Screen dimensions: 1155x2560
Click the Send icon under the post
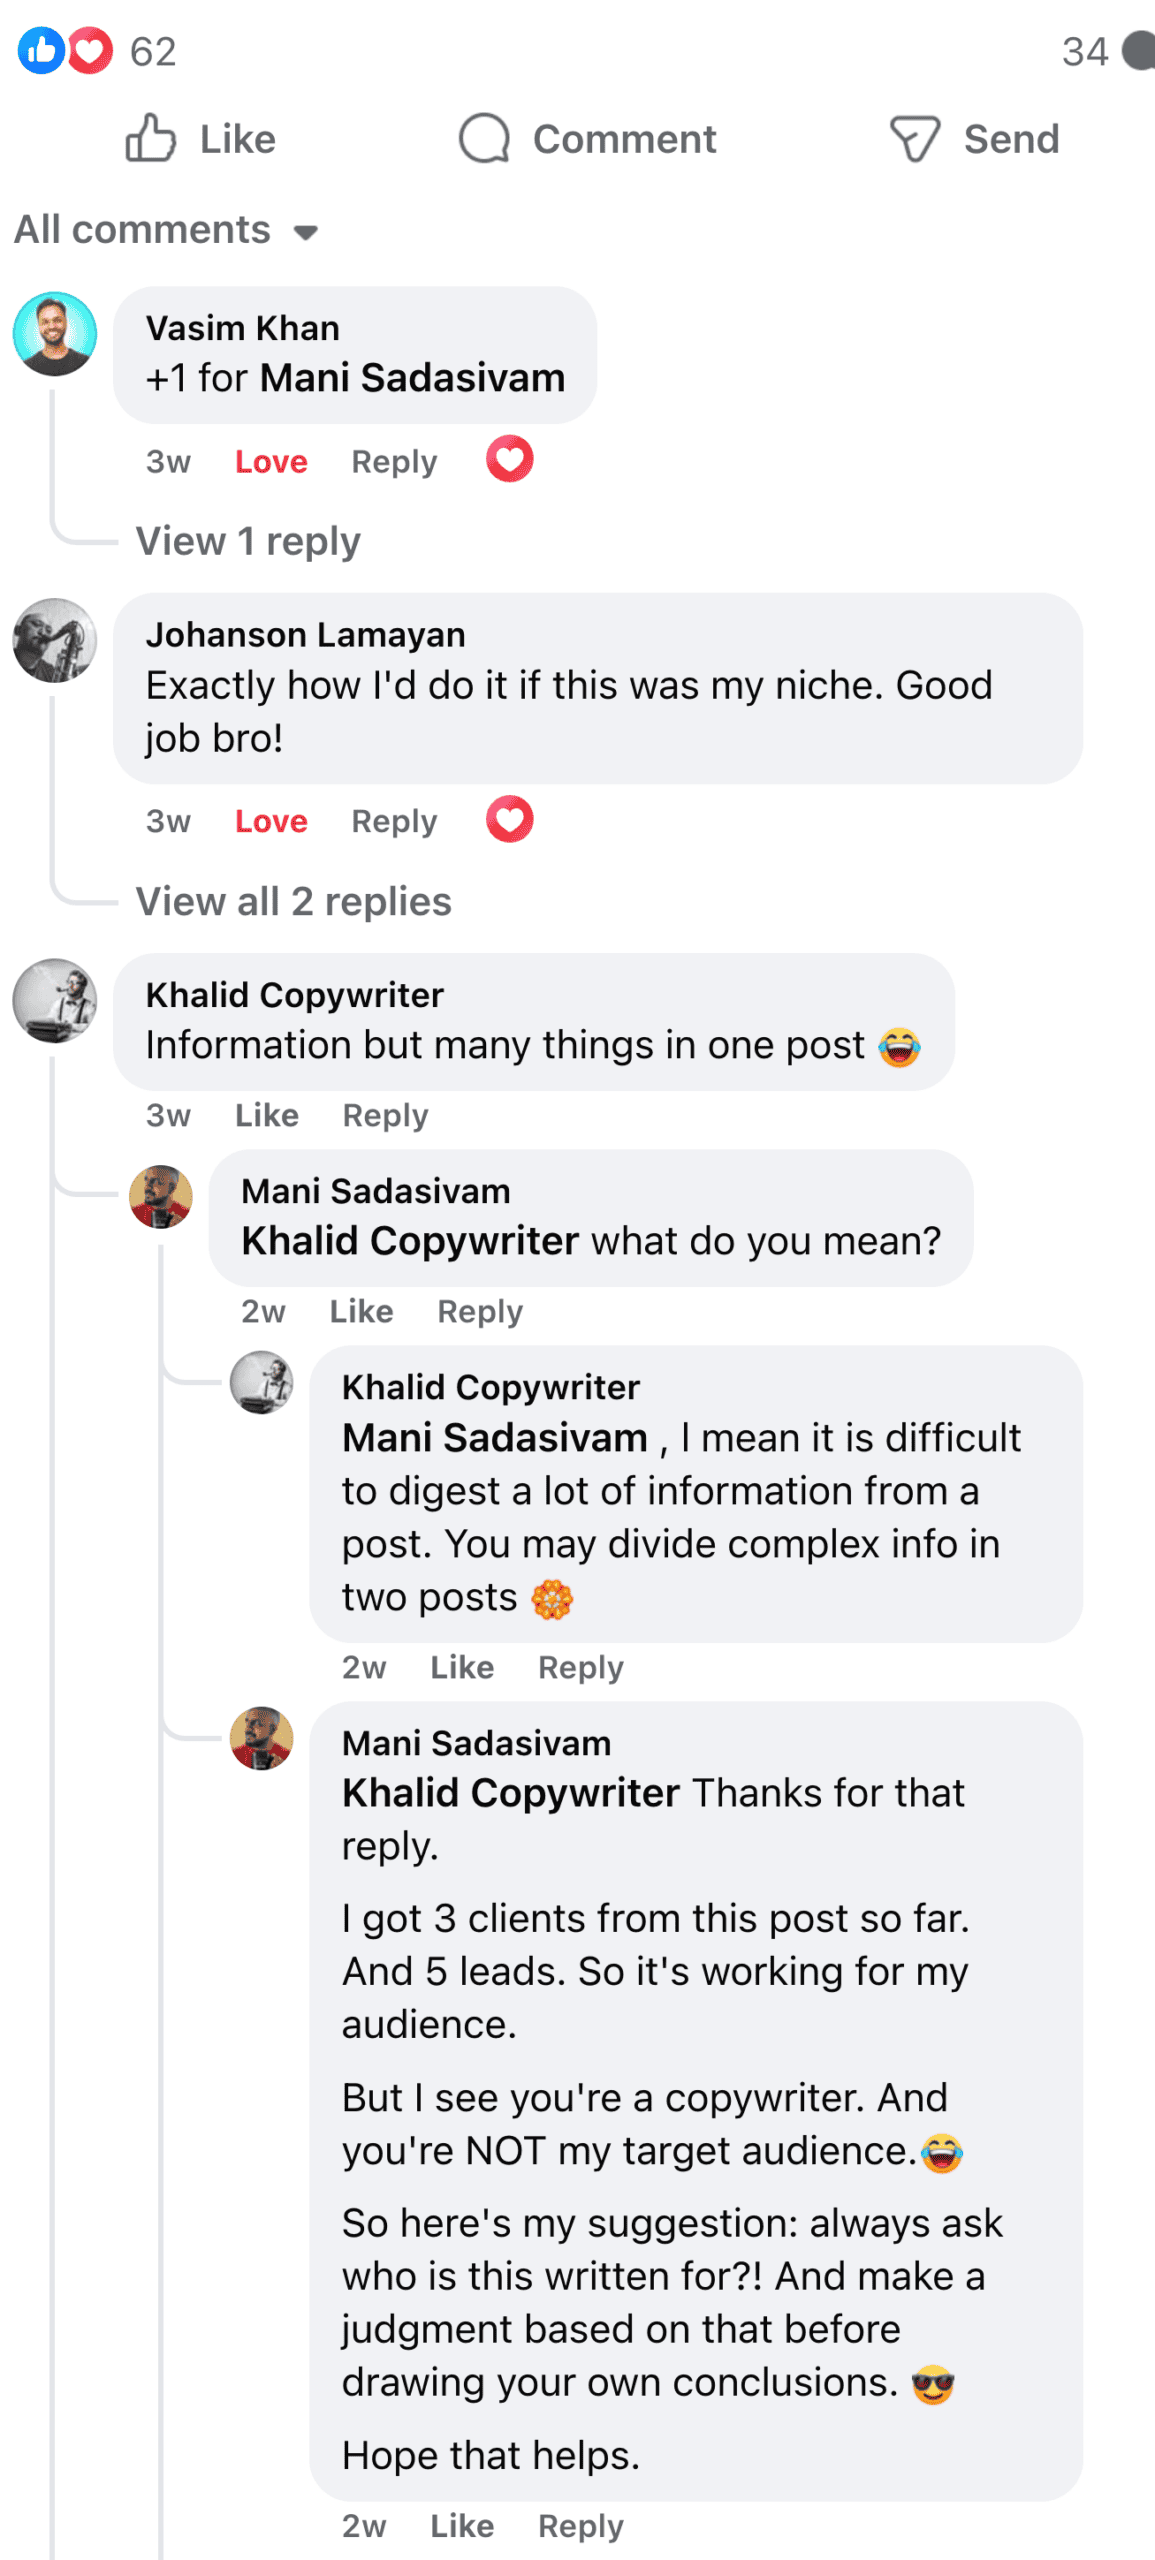[914, 138]
